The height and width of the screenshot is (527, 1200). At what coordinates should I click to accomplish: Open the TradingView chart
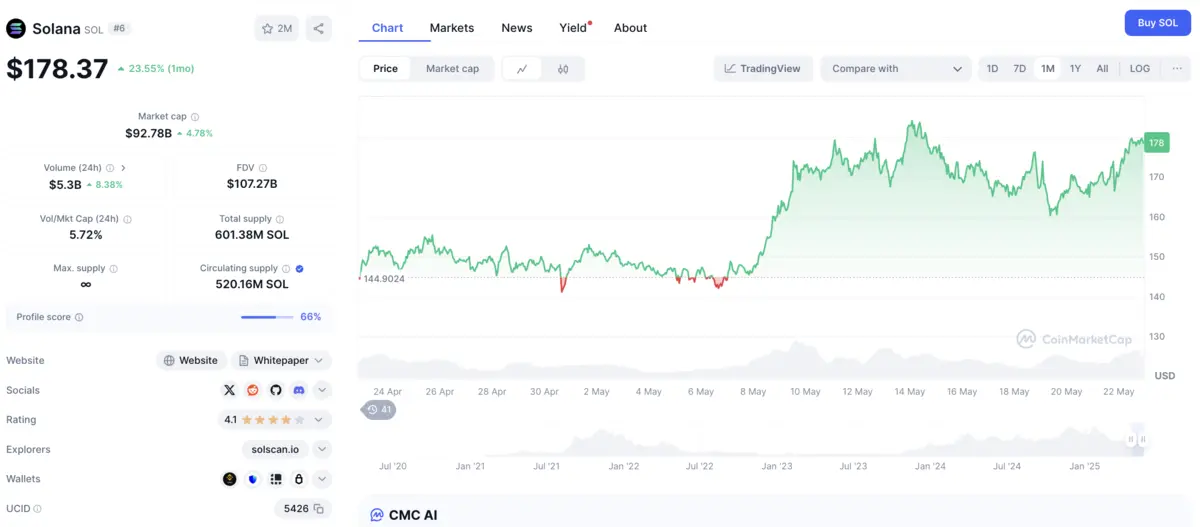pos(762,69)
